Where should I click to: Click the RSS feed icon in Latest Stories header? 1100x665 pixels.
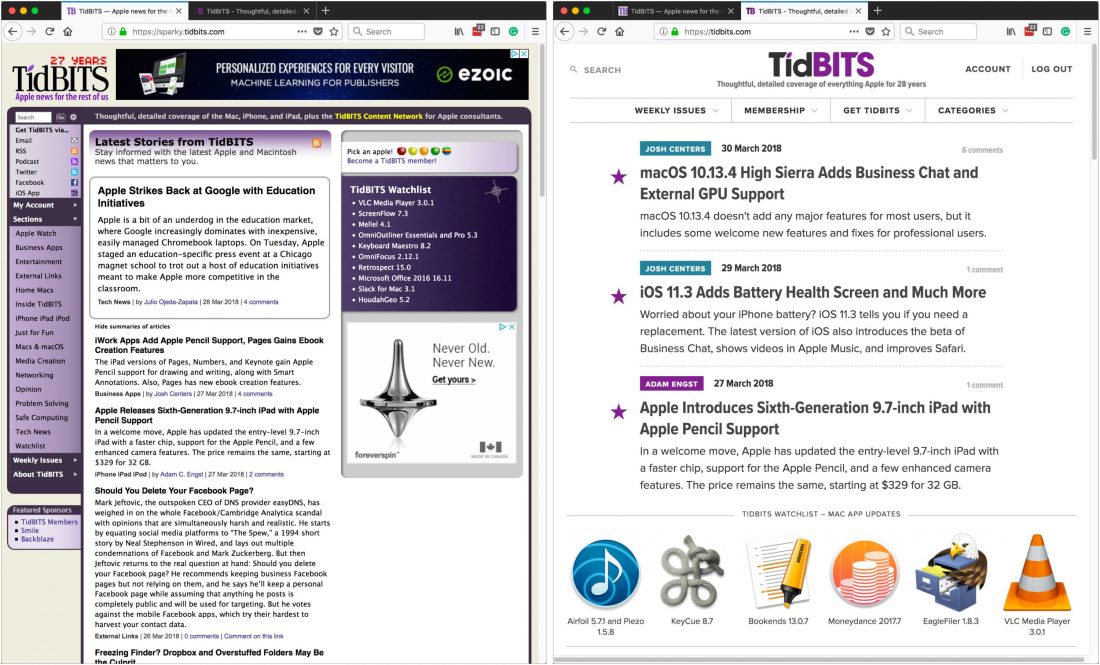click(x=317, y=144)
